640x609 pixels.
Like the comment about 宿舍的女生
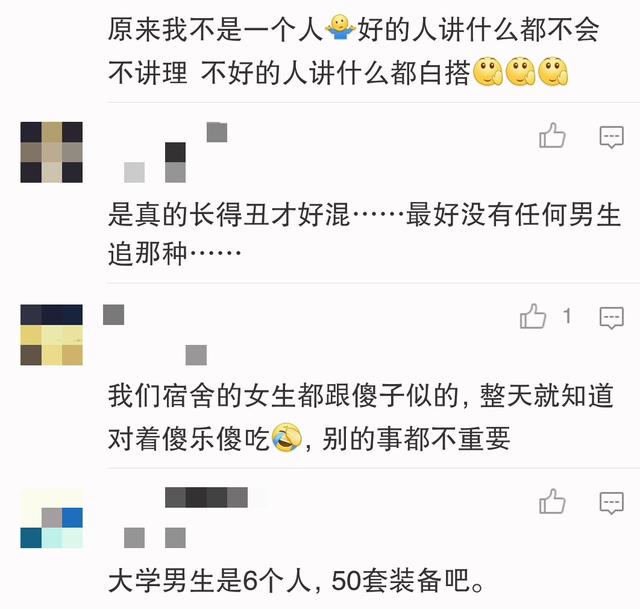pos(533,316)
